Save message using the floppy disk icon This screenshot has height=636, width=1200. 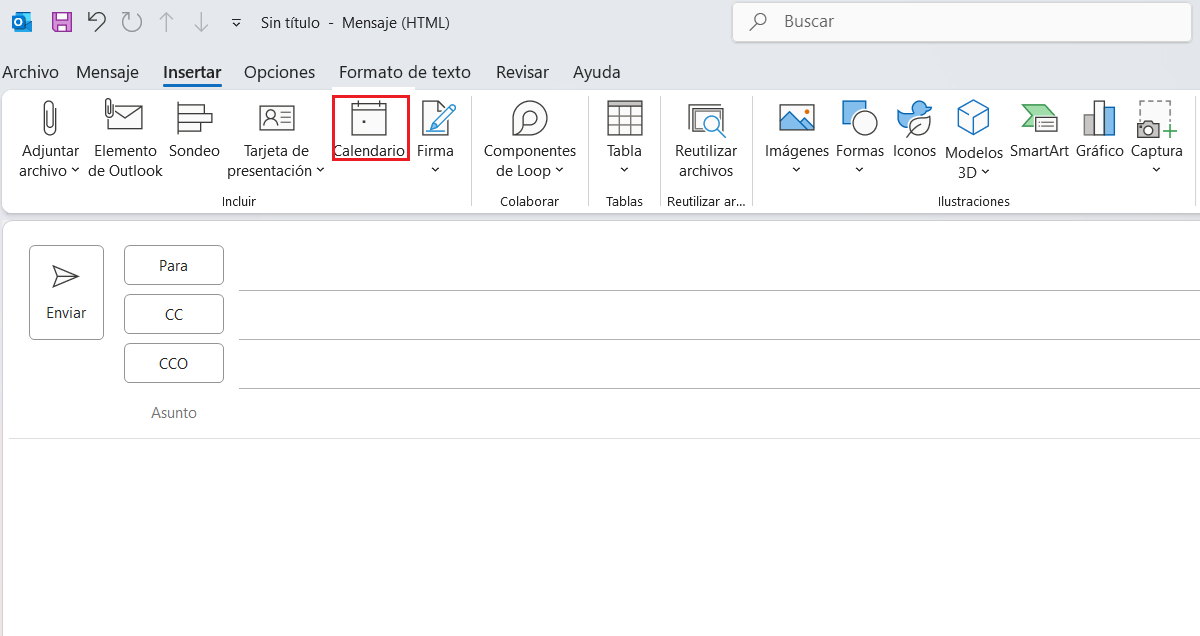62,22
